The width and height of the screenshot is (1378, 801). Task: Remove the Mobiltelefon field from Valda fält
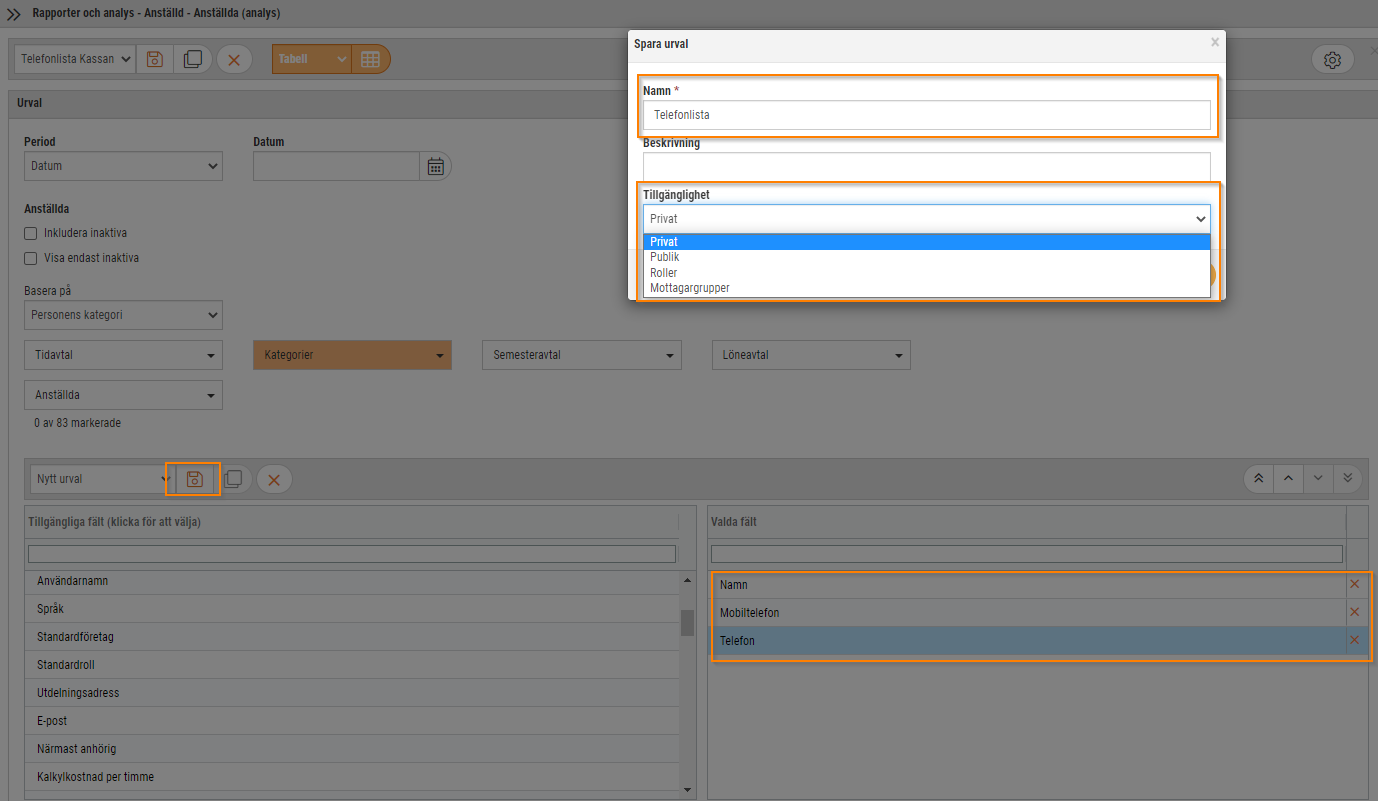click(1355, 612)
